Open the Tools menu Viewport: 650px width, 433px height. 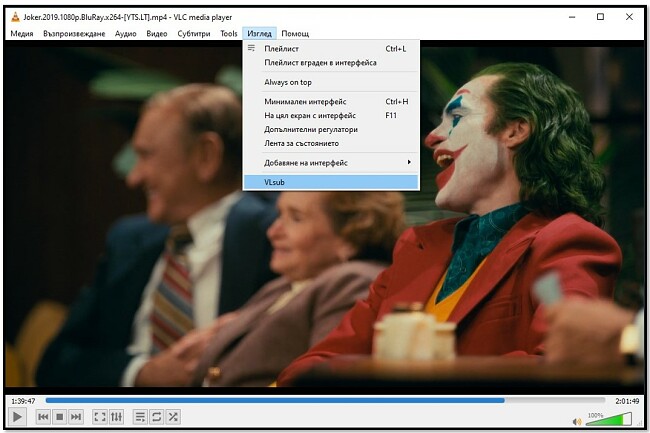pyautogui.click(x=229, y=34)
